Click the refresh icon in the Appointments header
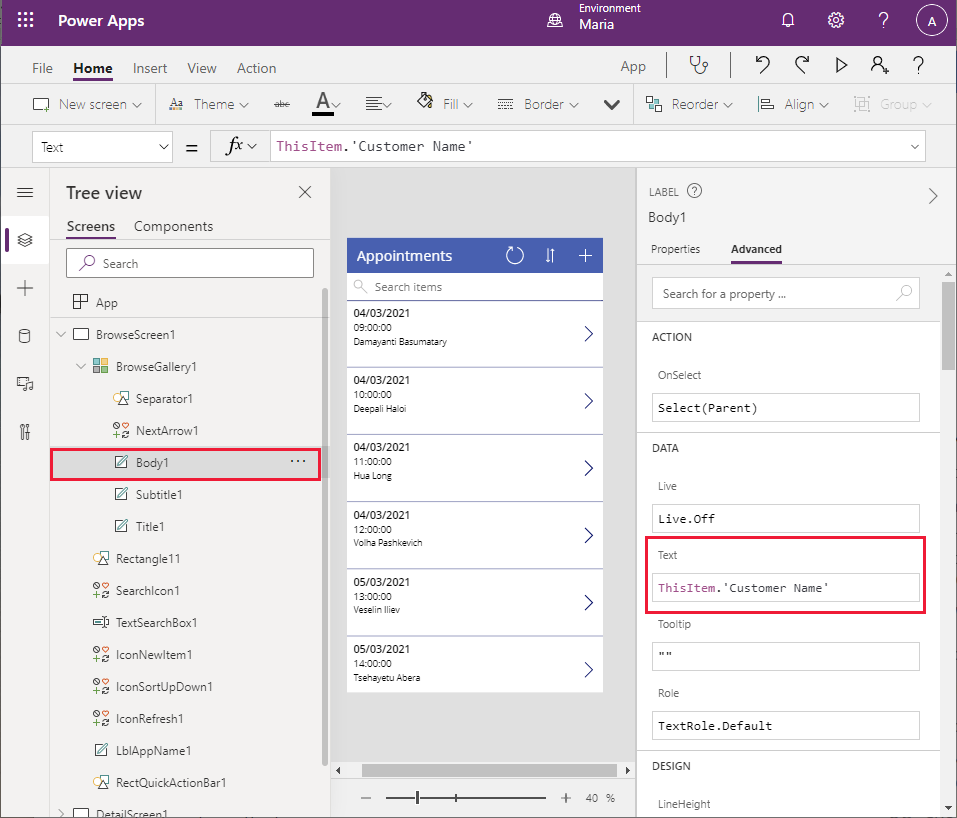Image resolution: width=957 pixels, height=818 pixels. [x=515, y=256]
